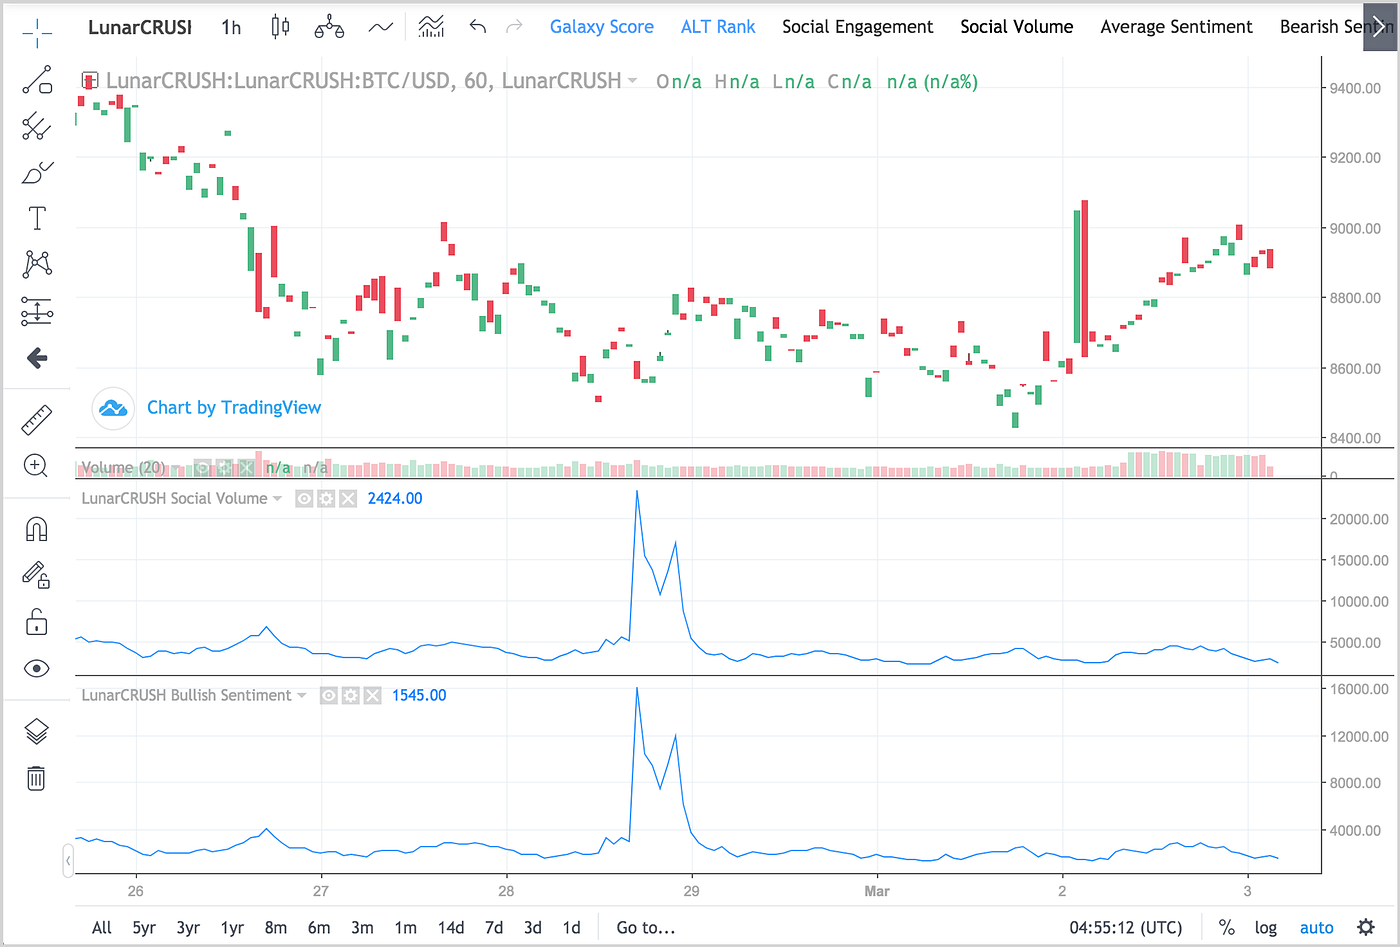Expand the Social Volume legend dropdown arrow
Screen dimensions: 1400x947
277,498
